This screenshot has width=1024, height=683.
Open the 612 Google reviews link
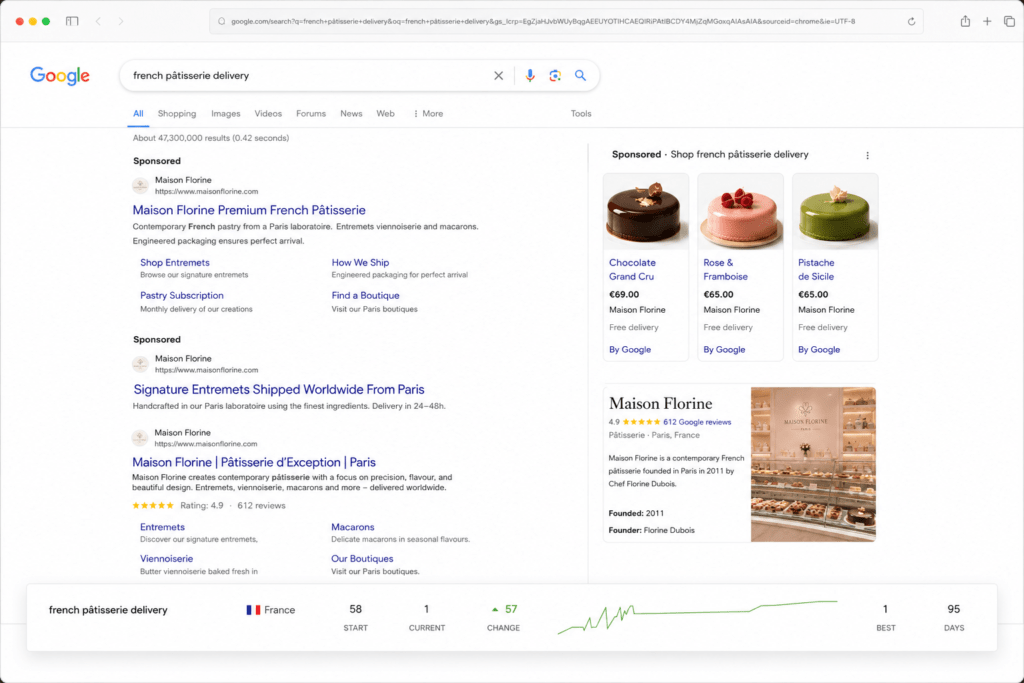tap(697, 422)
